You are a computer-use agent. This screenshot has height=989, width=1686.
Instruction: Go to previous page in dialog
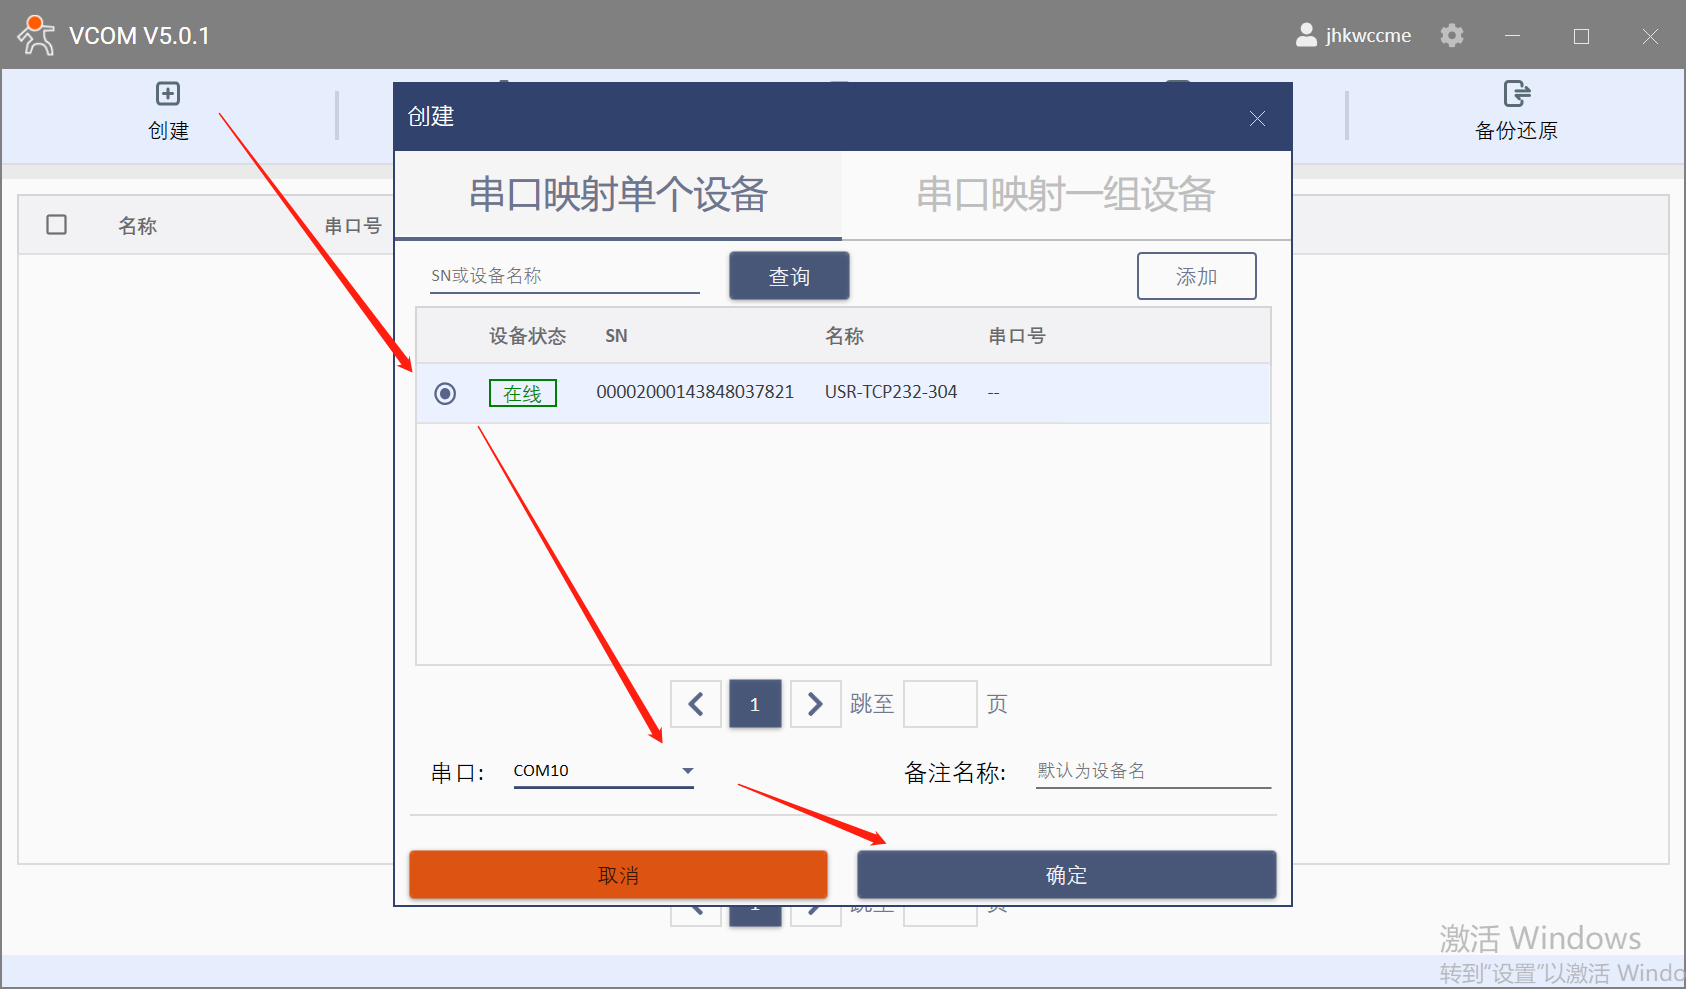pos(696,704)
